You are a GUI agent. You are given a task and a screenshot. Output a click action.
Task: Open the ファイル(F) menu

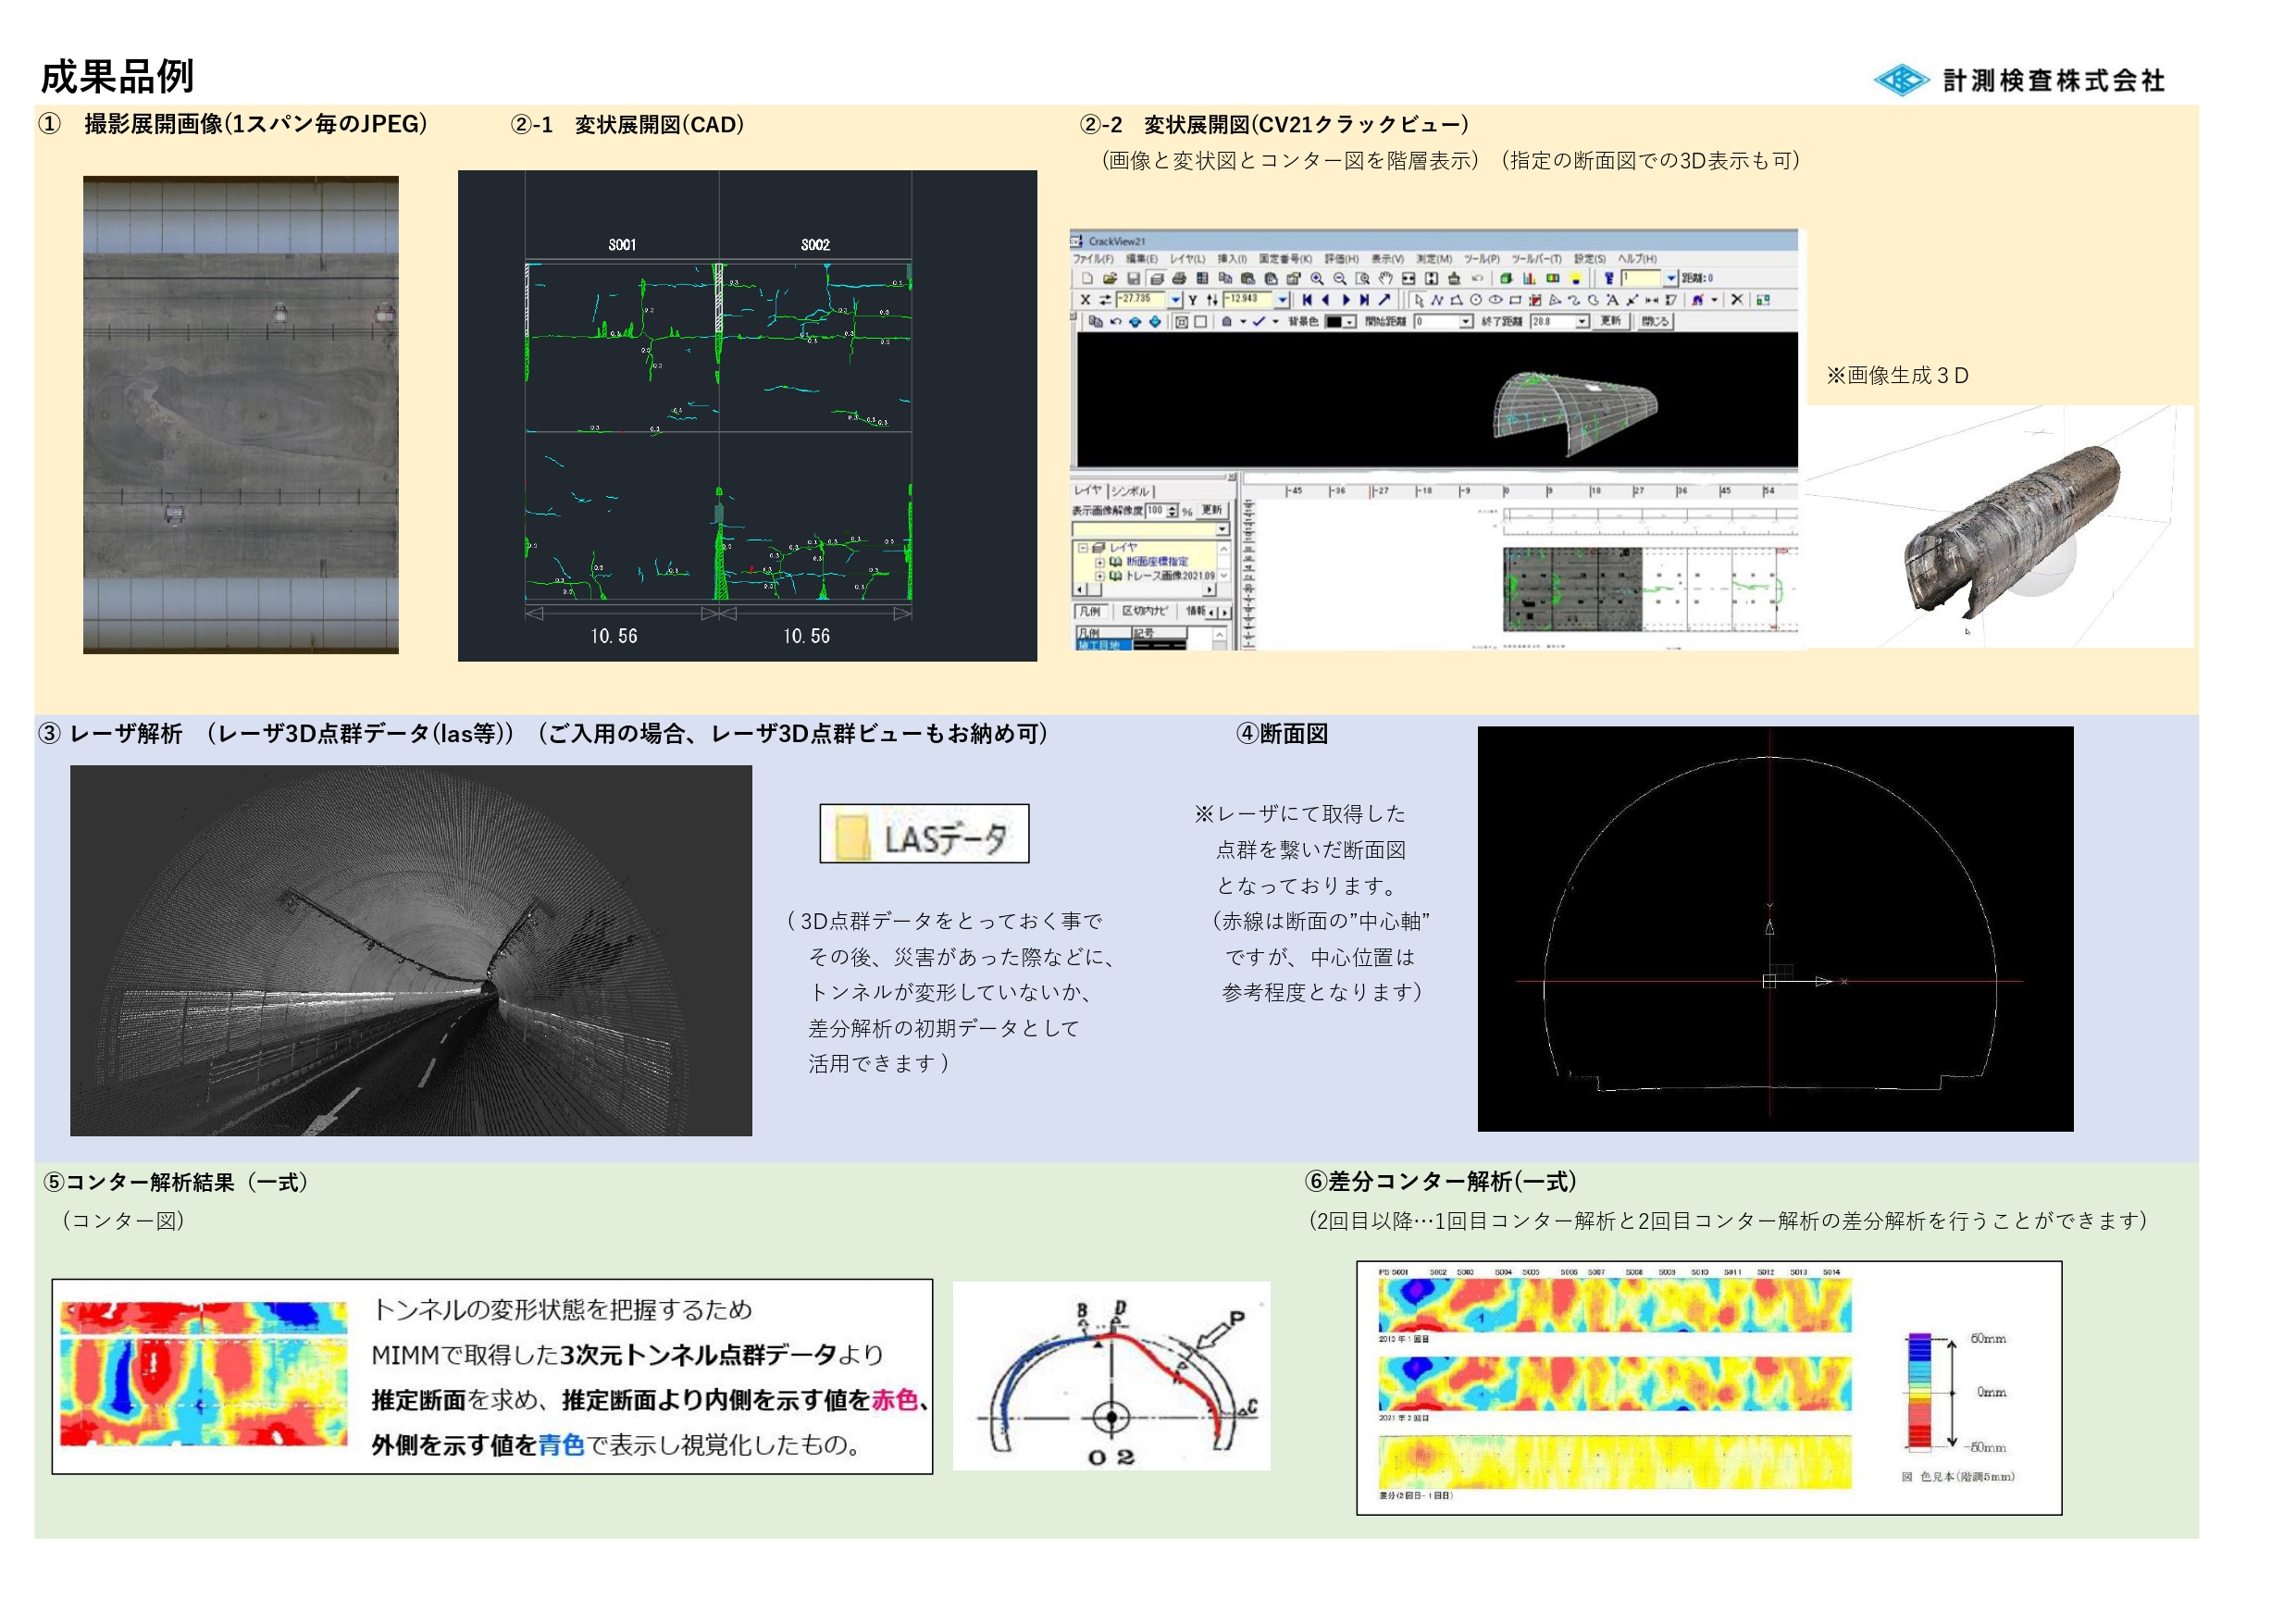(x=1093, y=259)
